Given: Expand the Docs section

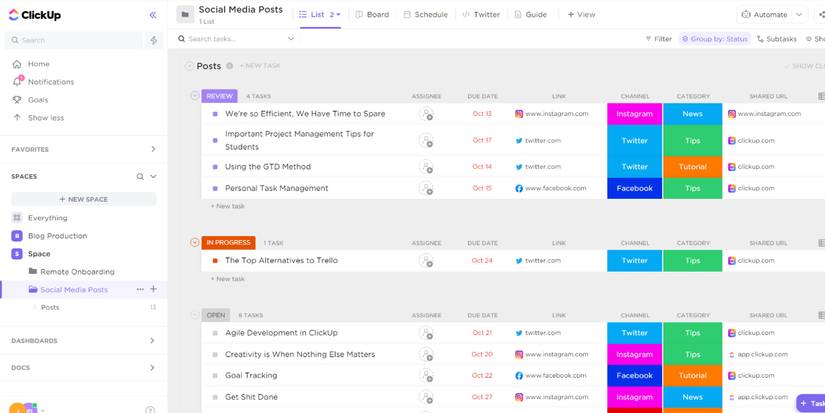Looking at the screenshot, I should coord(152,368).
